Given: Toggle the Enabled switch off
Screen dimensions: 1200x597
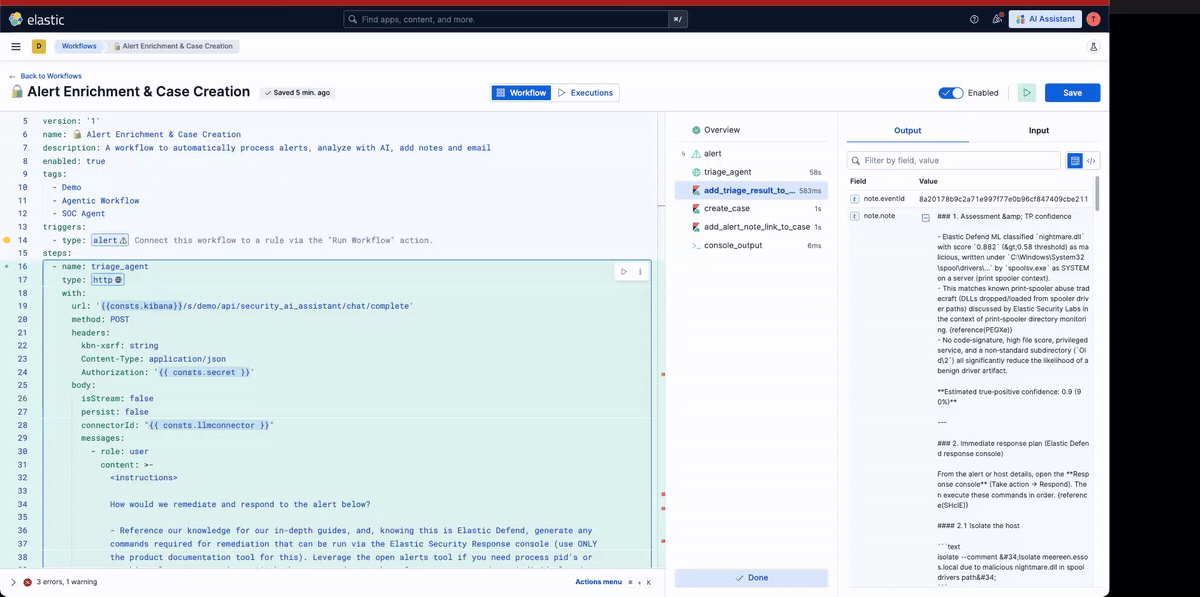Looking at the screenshot, I should tap(951, 93).
